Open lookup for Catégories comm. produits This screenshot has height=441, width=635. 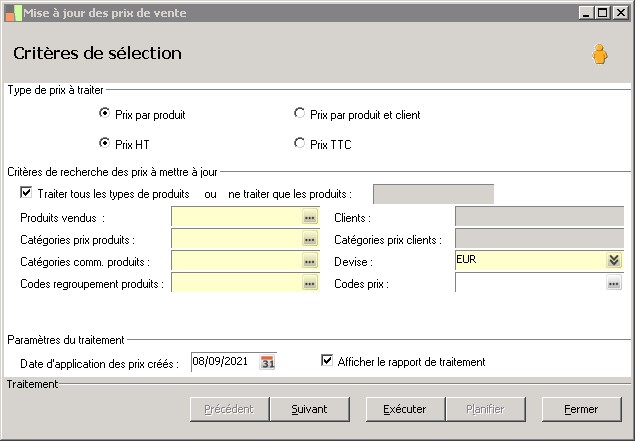pyautogui.click(x=310, y=262)
